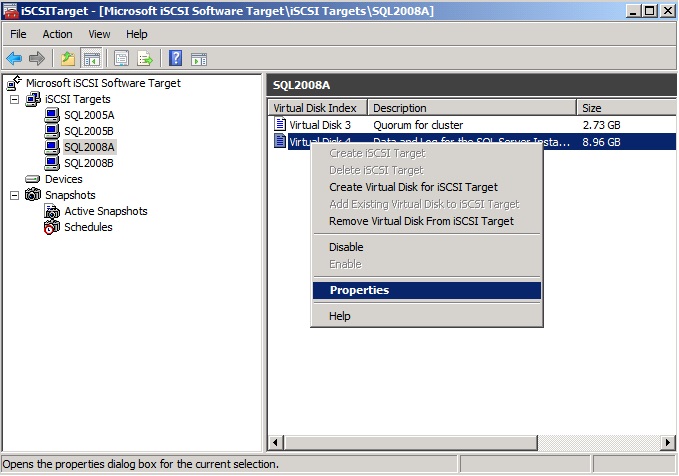Click the Schedules clock-camera icon
Screen dimensions: 679x476
pos(52,227)
